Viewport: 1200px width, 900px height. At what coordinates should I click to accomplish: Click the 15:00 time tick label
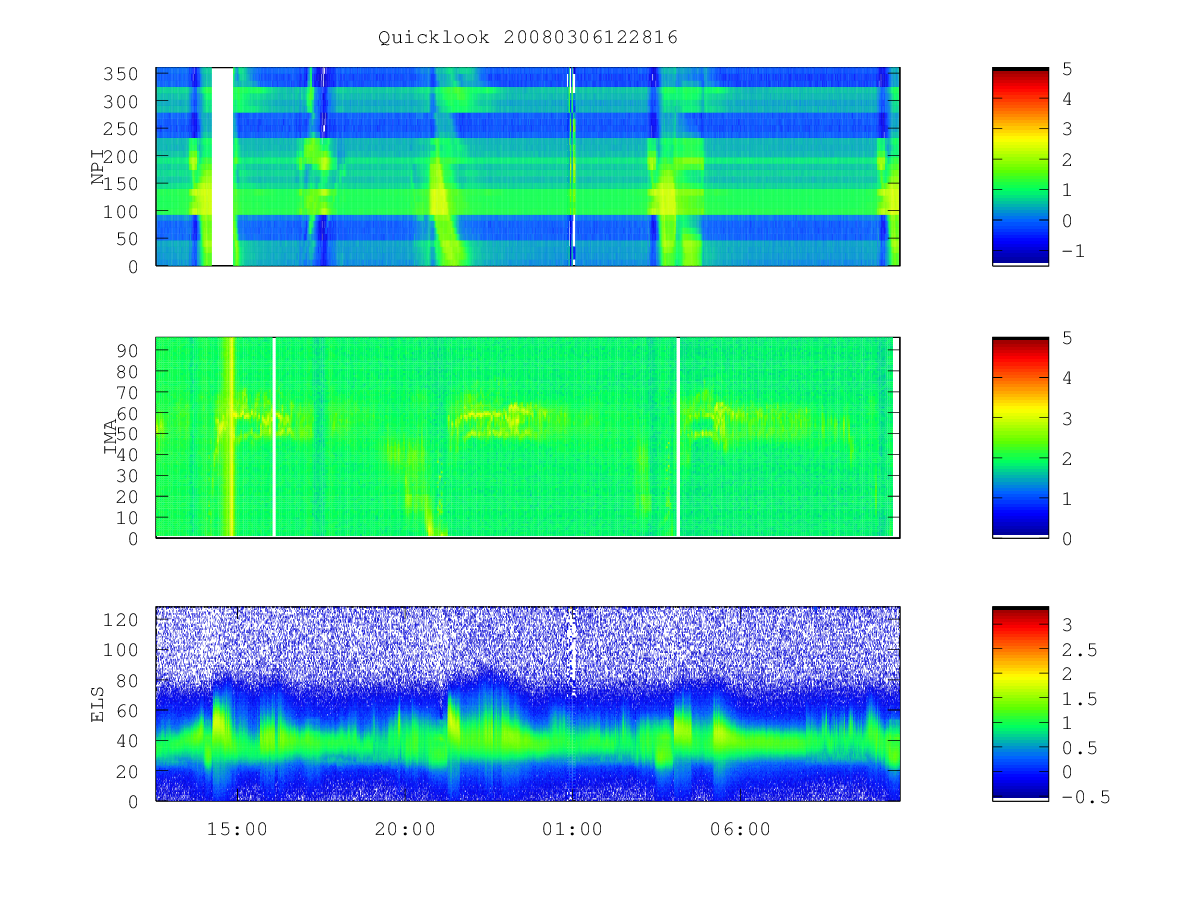click(237, 829)
